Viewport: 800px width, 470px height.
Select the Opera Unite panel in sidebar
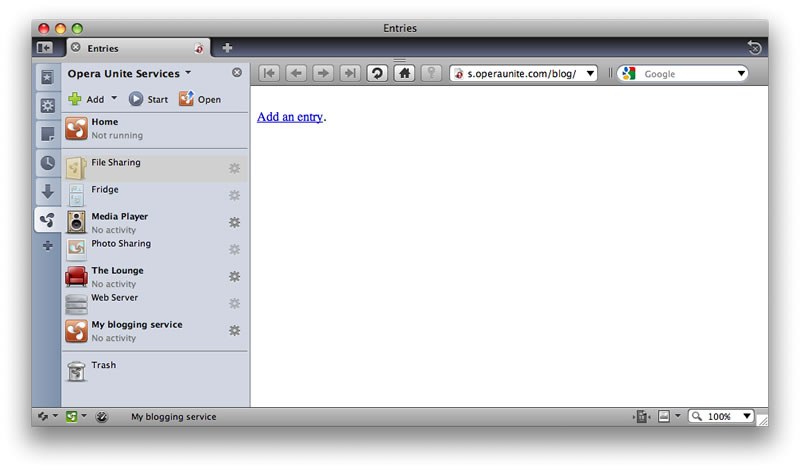(x=47, y=220)
